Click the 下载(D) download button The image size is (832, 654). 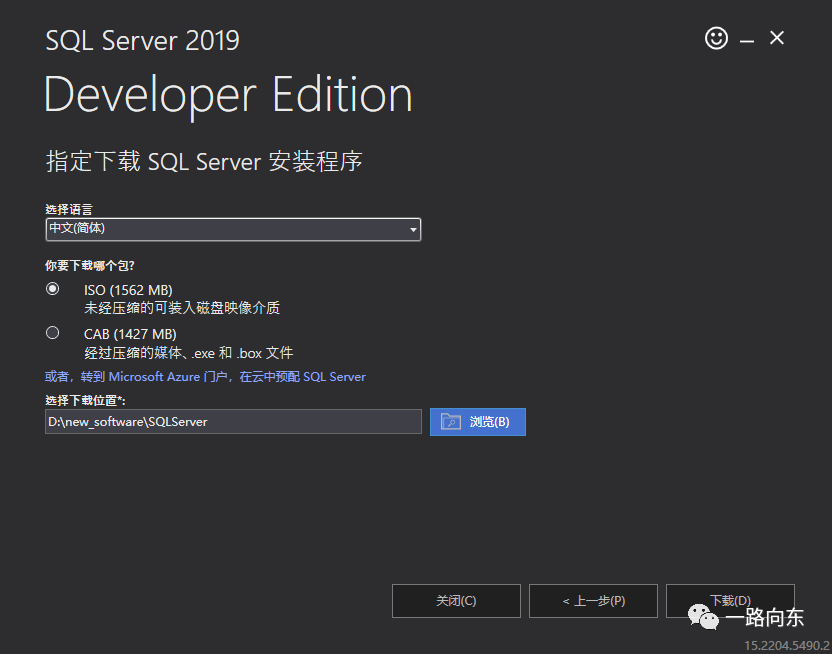click(x=730, y=601)
